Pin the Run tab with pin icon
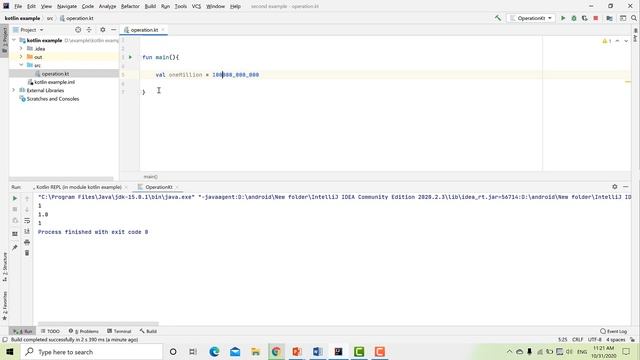The image size is (640, 360). 15,248
